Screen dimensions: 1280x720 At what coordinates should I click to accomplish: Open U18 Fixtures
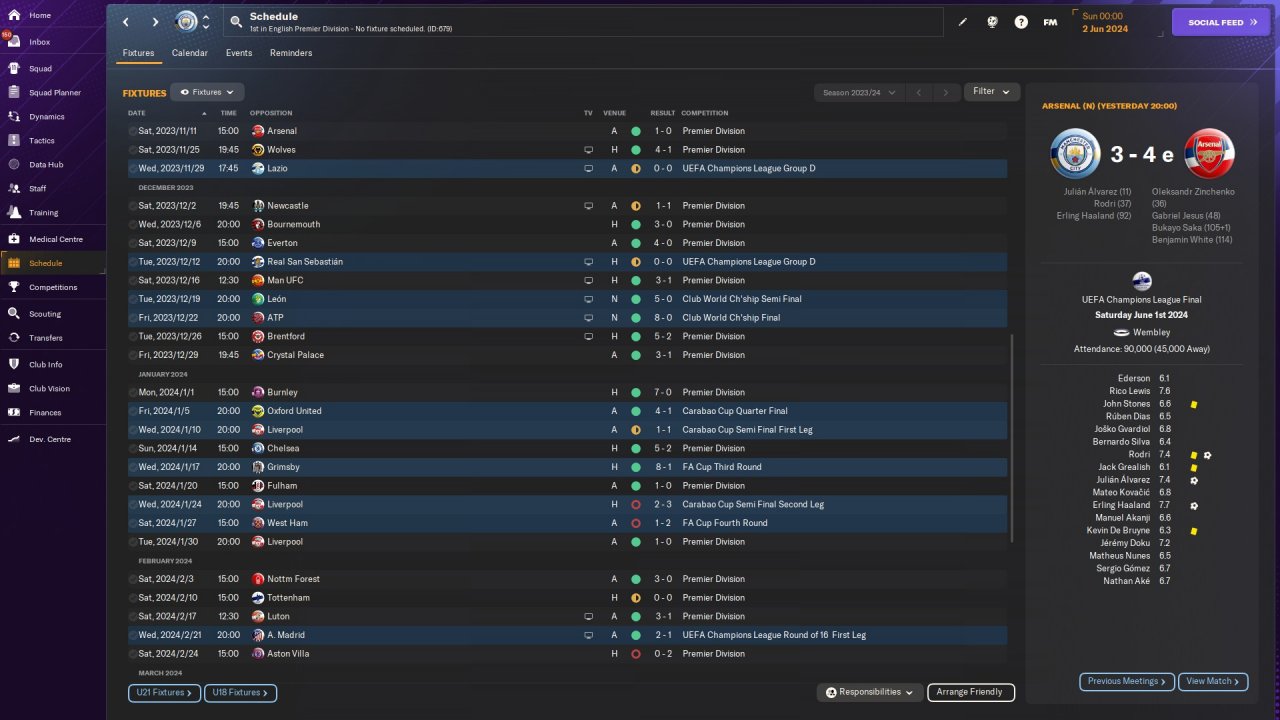[x=240, y=692]
